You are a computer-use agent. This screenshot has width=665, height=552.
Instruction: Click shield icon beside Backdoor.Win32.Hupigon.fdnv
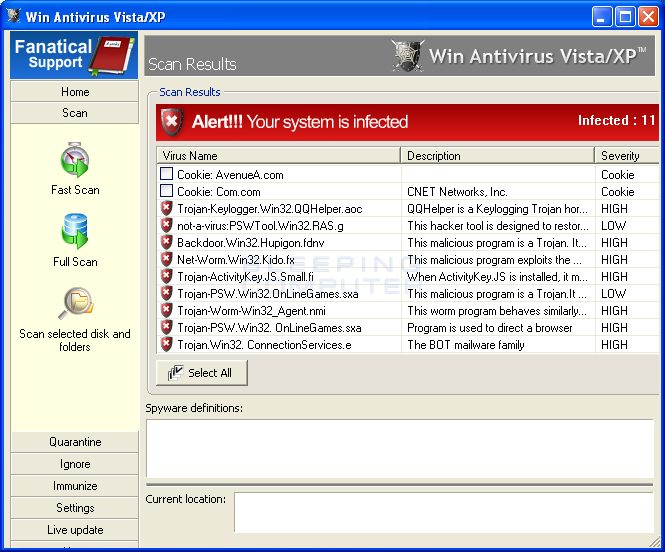point(167,242)
